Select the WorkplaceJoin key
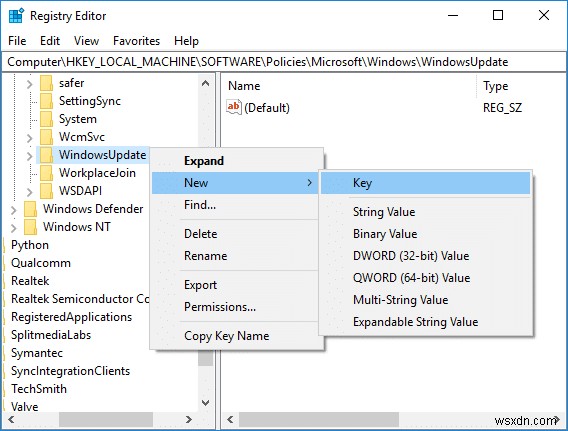This screenshot has width=568, height=431. coord(97,173)
